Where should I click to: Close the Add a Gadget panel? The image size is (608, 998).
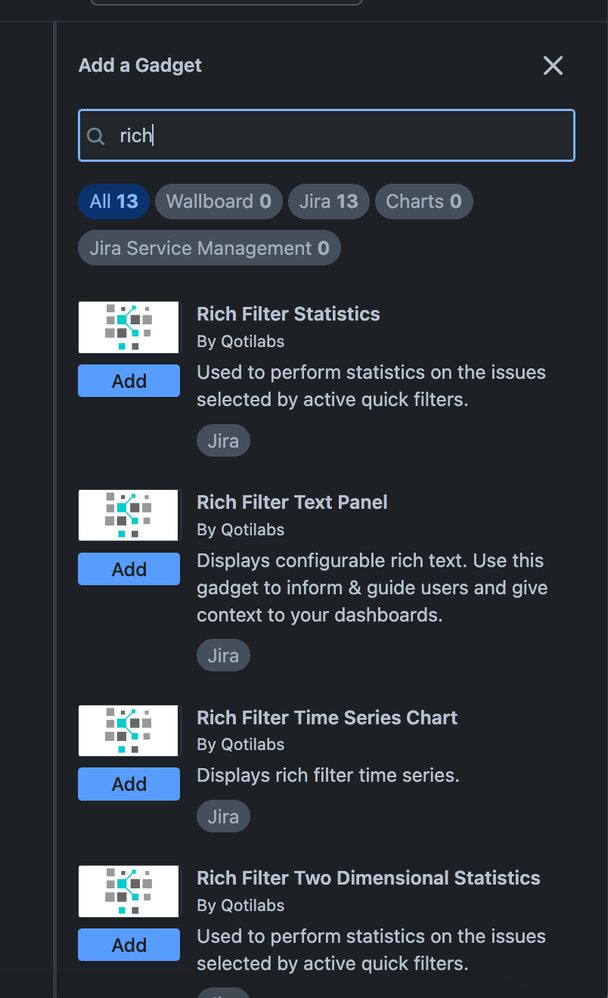553,65
